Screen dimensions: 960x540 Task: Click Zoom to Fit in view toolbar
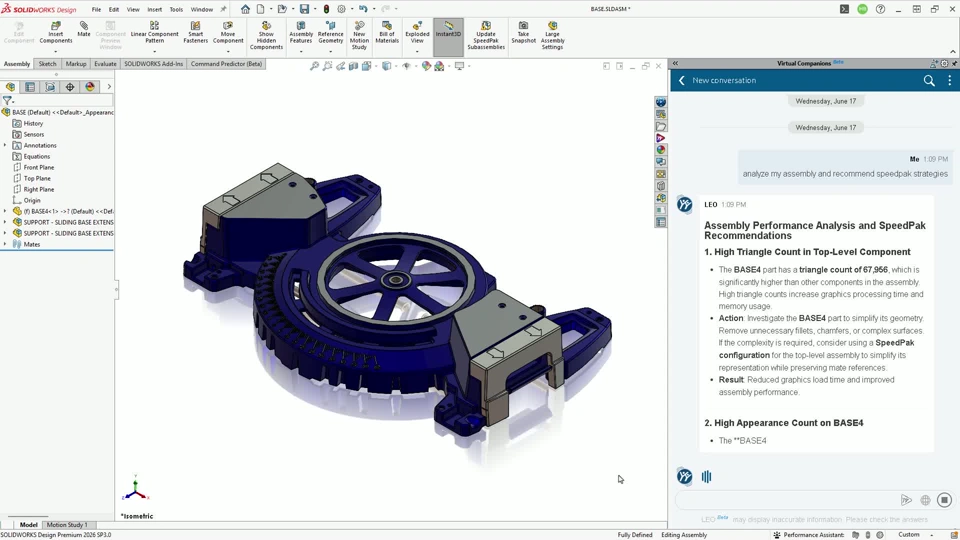(314, 66)
